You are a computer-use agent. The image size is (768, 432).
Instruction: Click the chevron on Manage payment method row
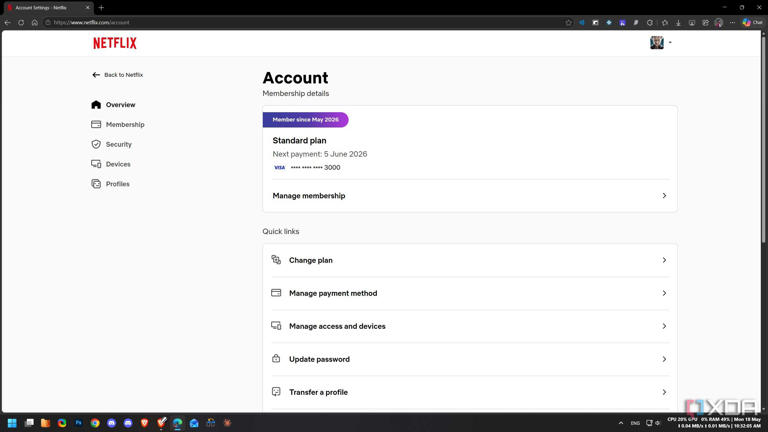coord(664,293)
